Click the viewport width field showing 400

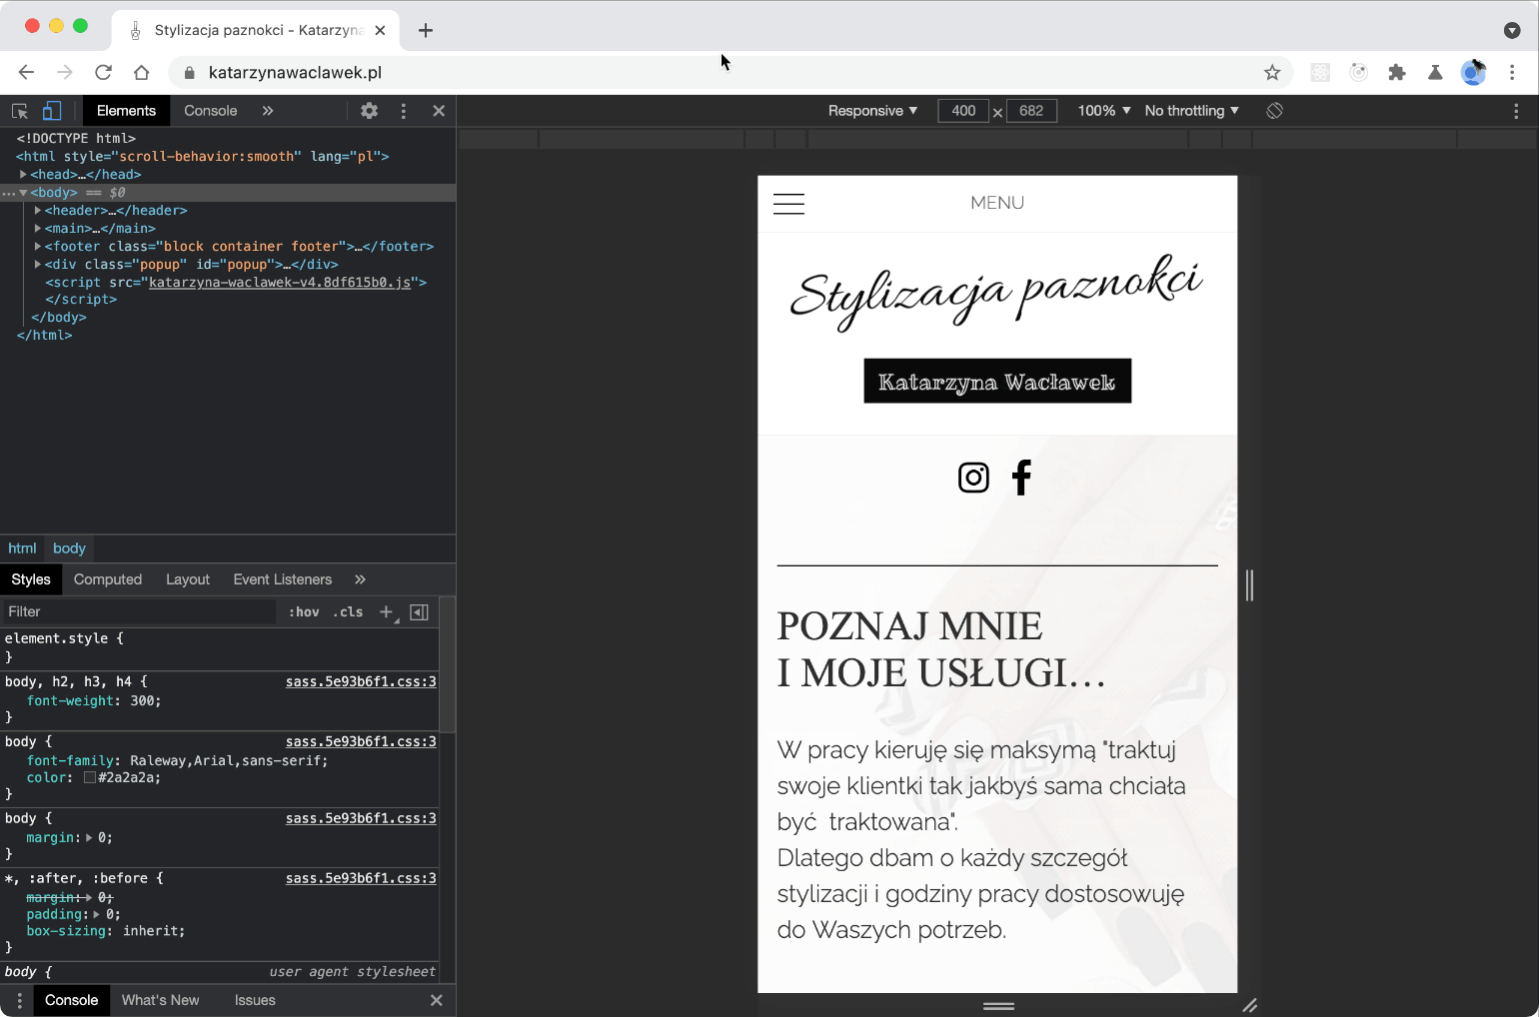(963, 110)
